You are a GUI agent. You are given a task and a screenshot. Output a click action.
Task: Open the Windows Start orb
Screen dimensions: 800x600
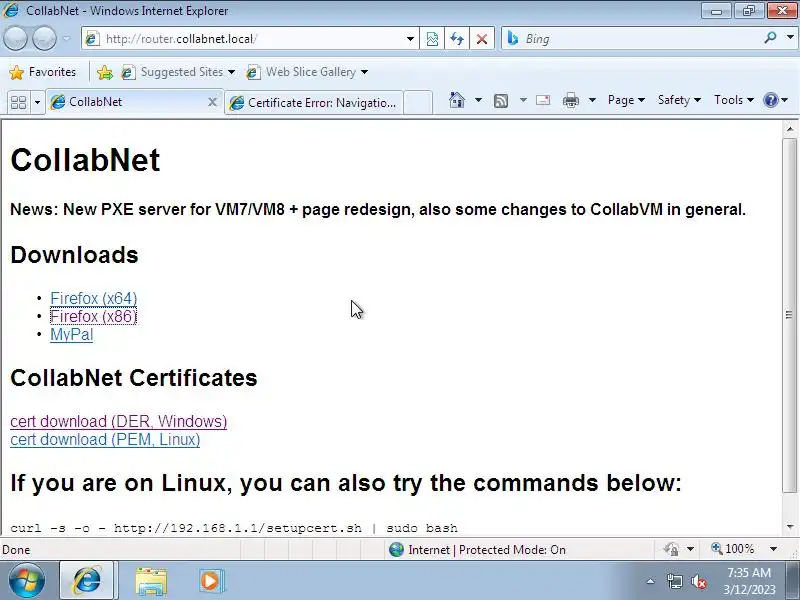click(x=26, y=580)
